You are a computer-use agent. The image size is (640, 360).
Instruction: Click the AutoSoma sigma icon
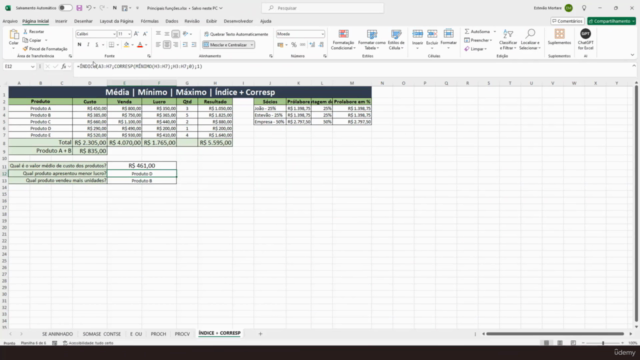(467, 31)
